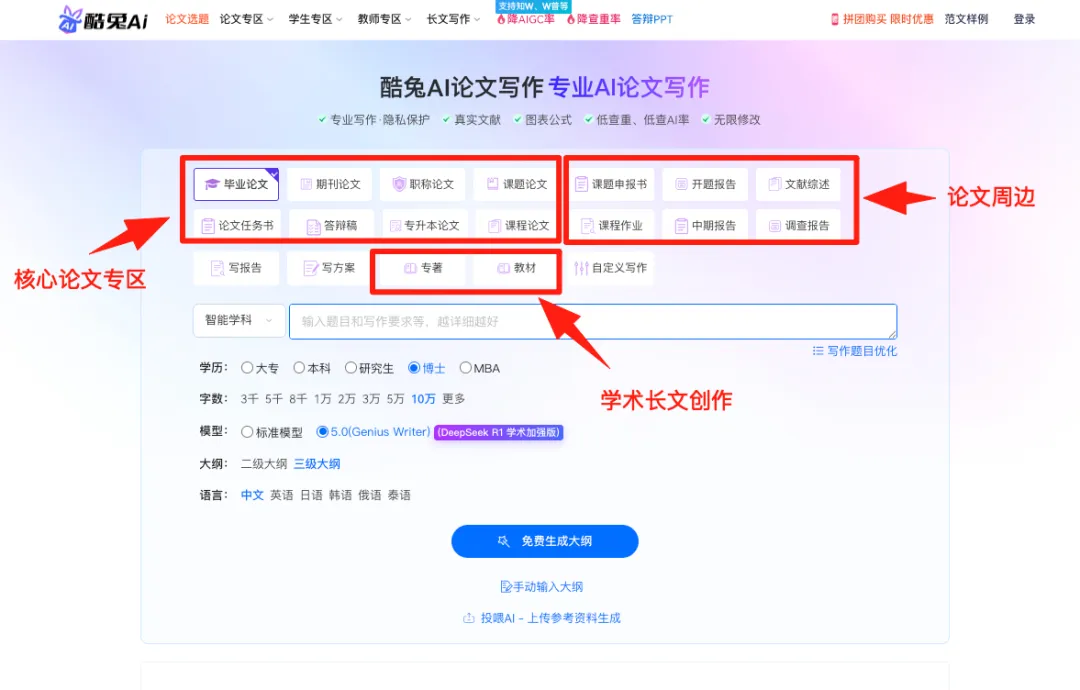Choose the 期刊论文 type icon
Screen dimensions: 1080x690
pos(306,184)
